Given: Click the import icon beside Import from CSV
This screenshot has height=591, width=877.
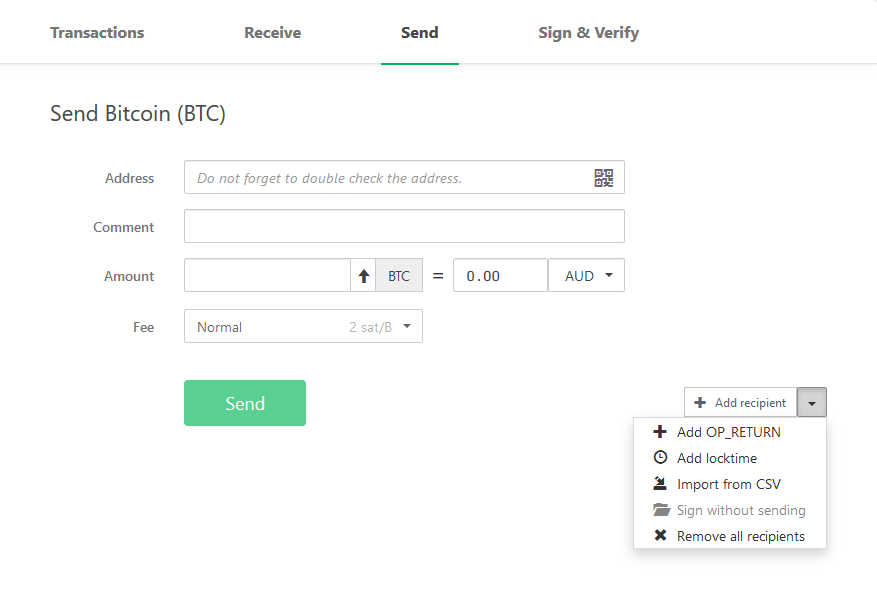Looking at the screenshot, I should click(x=660, y=483).
